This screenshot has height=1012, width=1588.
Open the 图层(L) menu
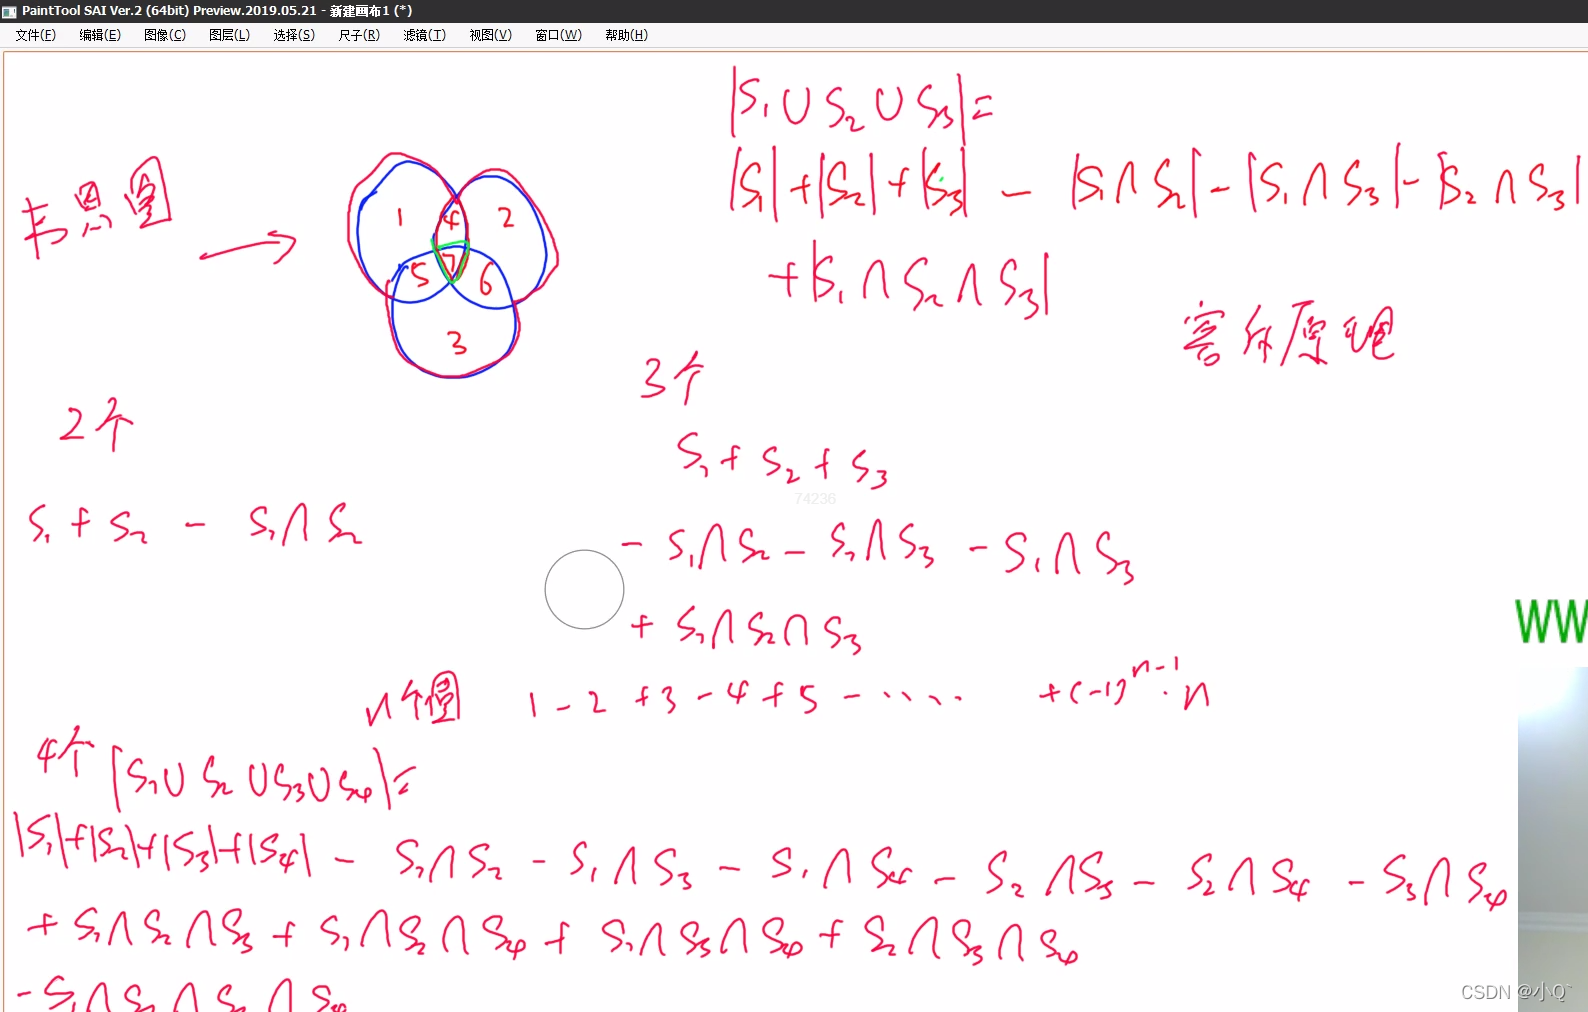tap(230, 35)
